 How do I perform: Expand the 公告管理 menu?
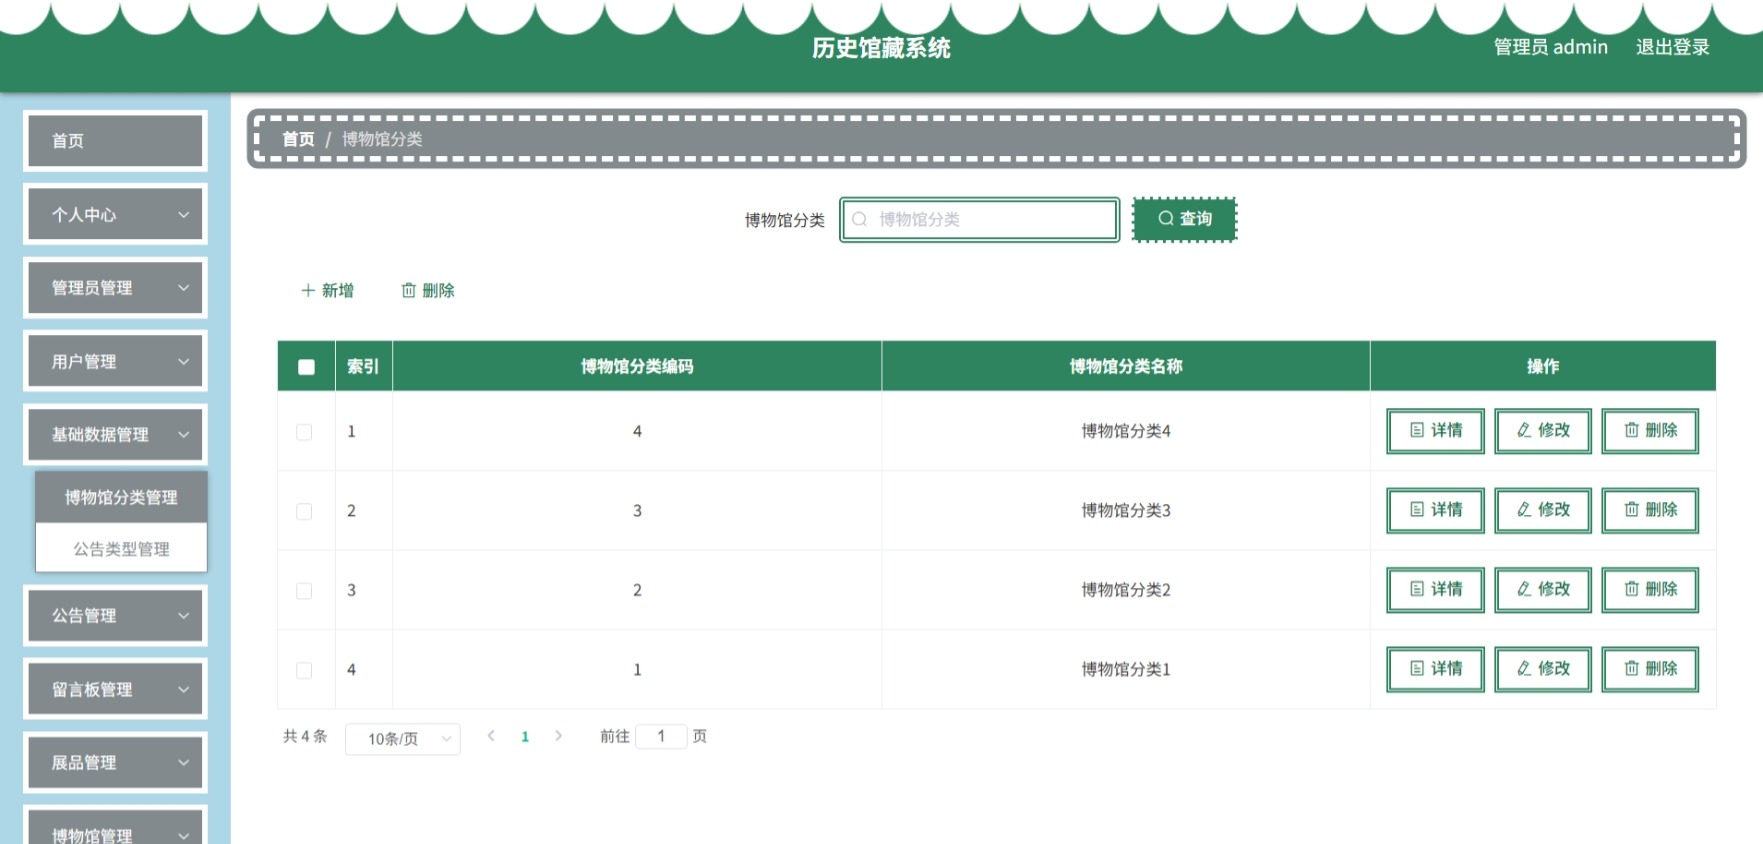[x=115, y=615]
